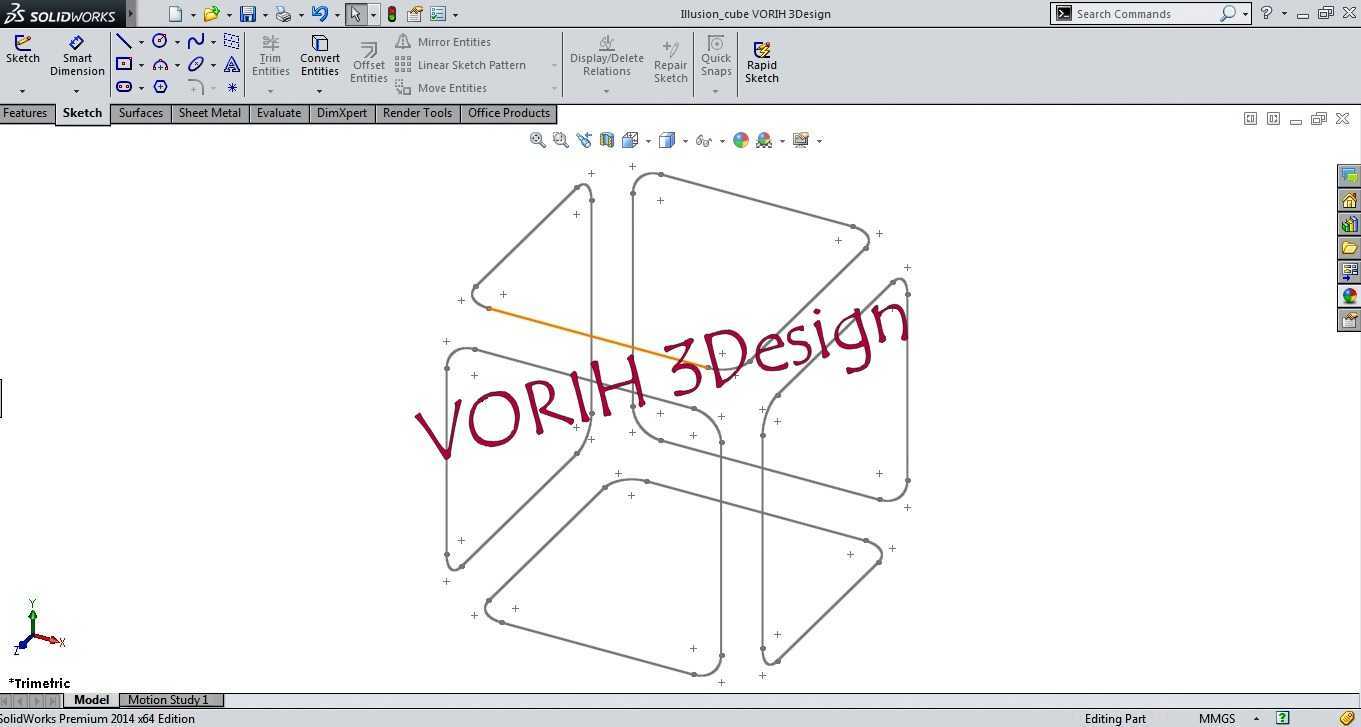Switch to the DimXpert tab

pos(342,113)
